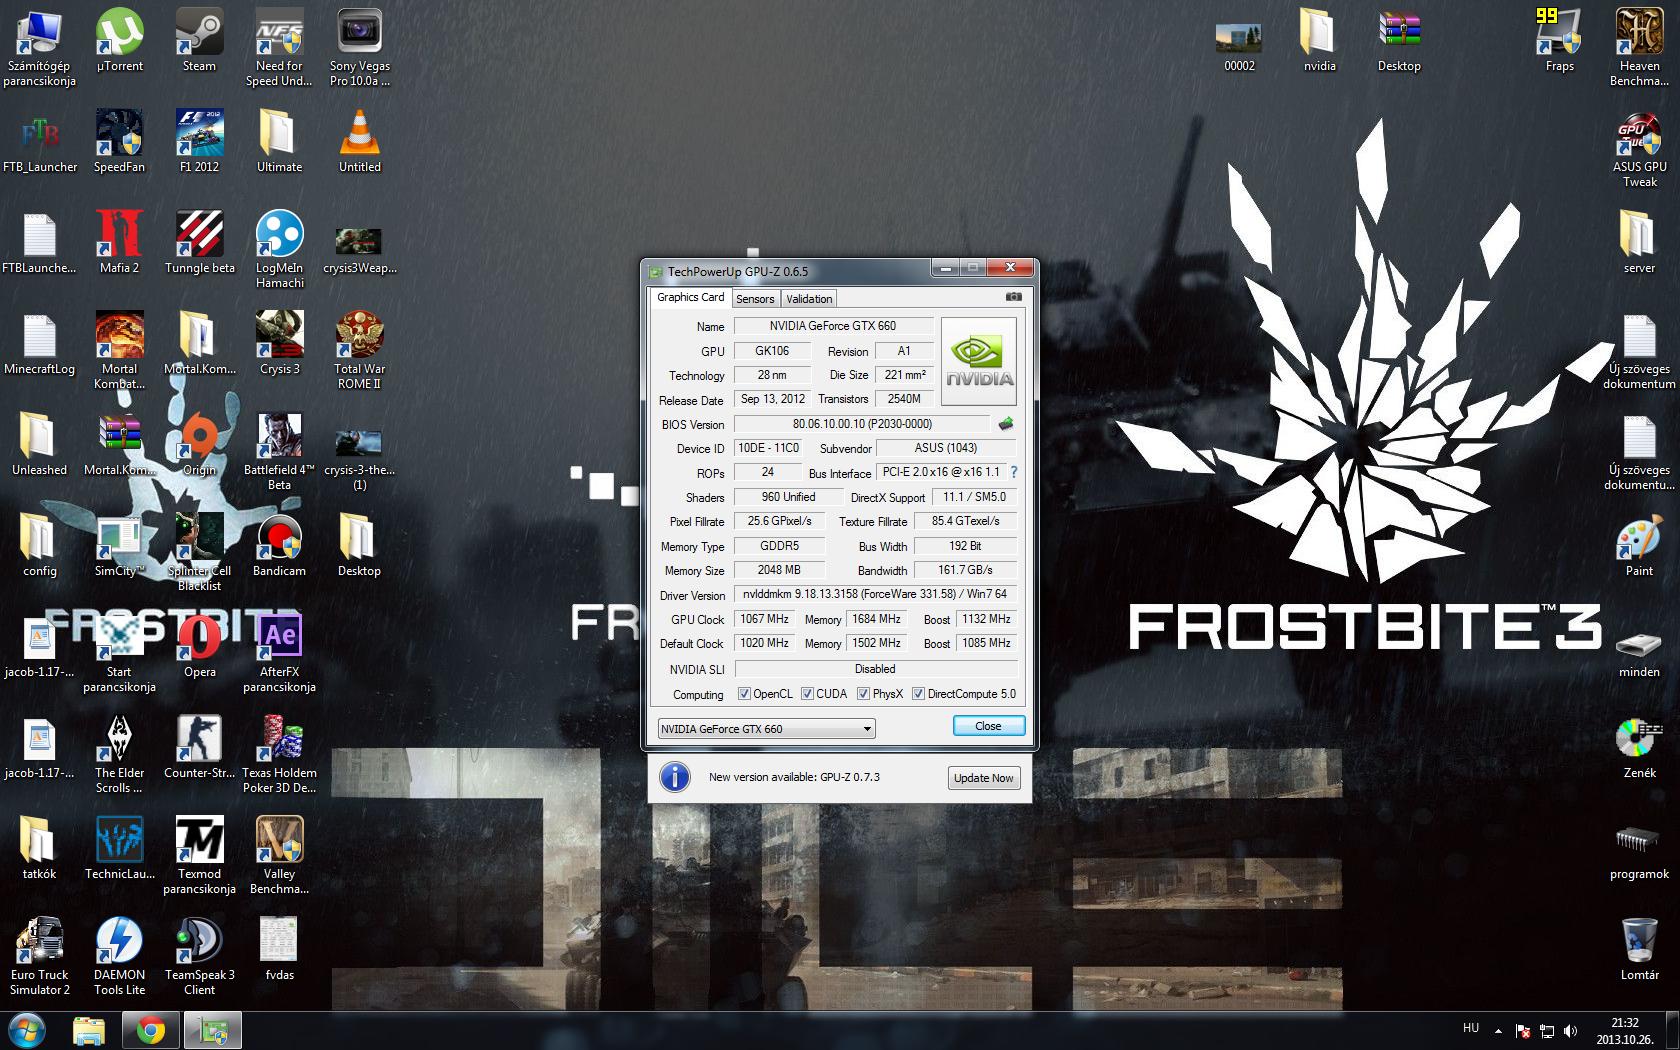Switch to the Validation tab
This screenshot has width=1680, height=1050.
pos(809,299)
